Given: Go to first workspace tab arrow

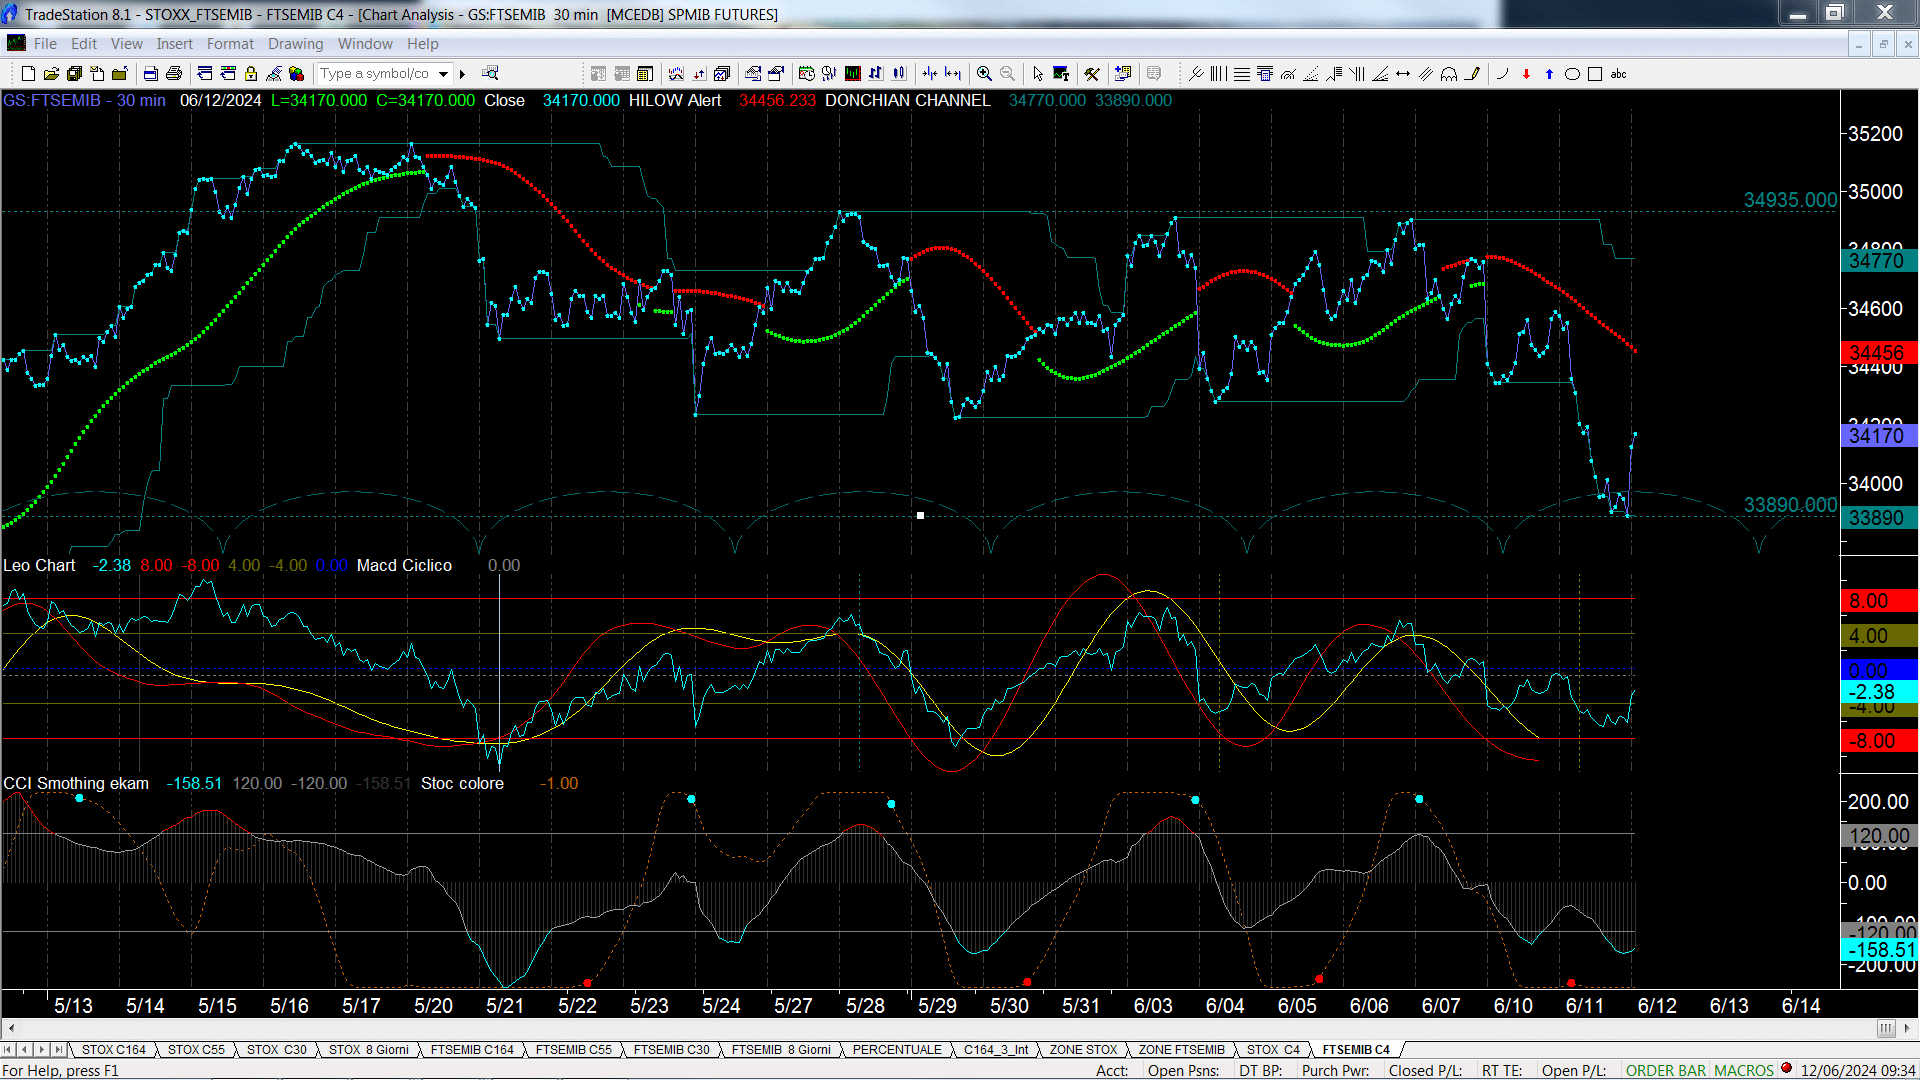Looking at the screenshot, I should click(x=8, y=1050).
